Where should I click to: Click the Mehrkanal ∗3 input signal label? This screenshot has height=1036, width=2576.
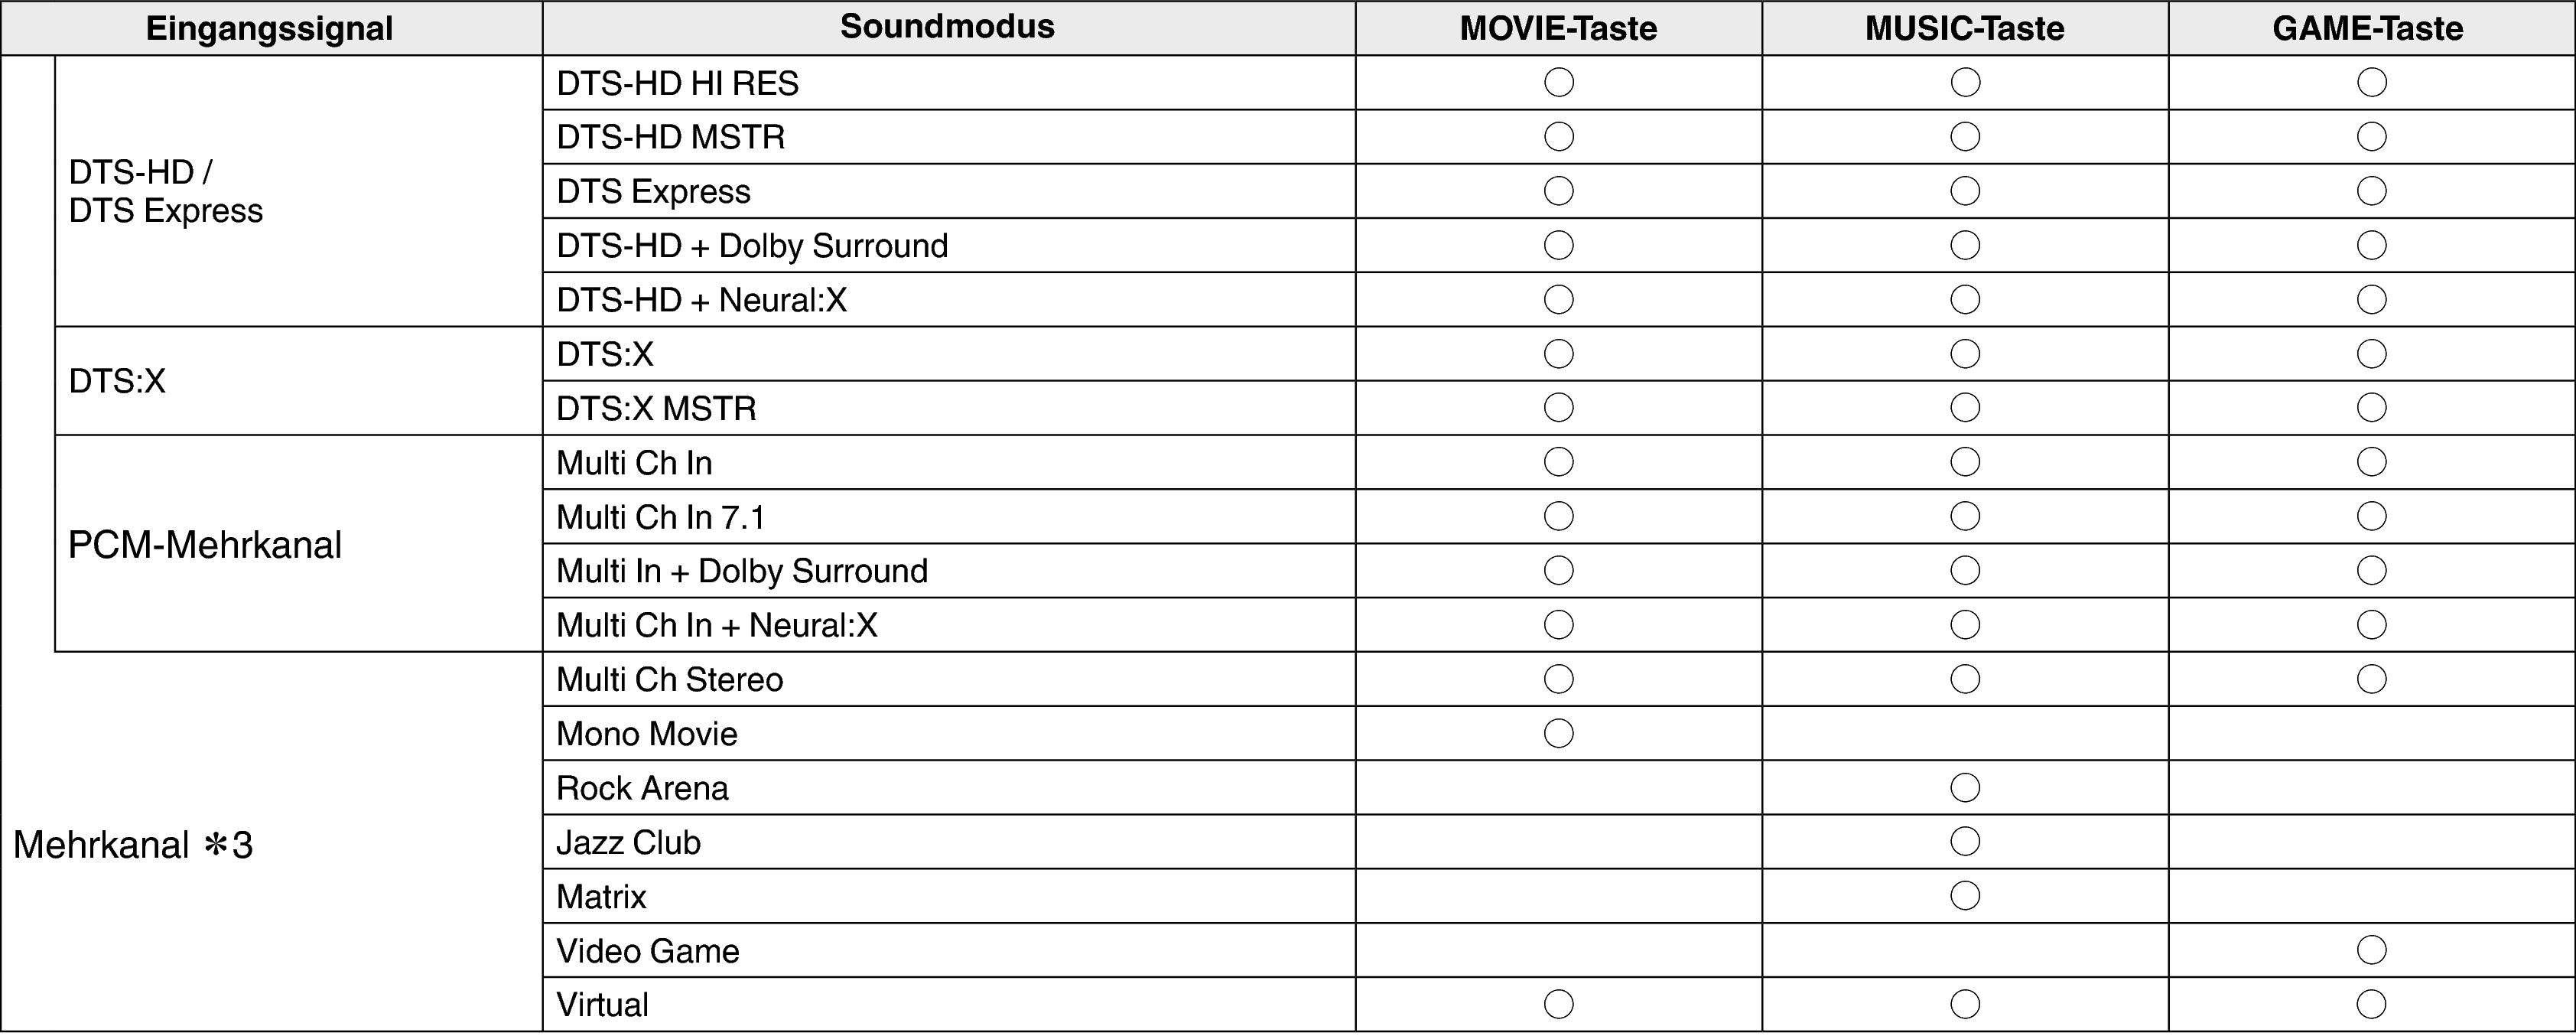tap(133, 846)
